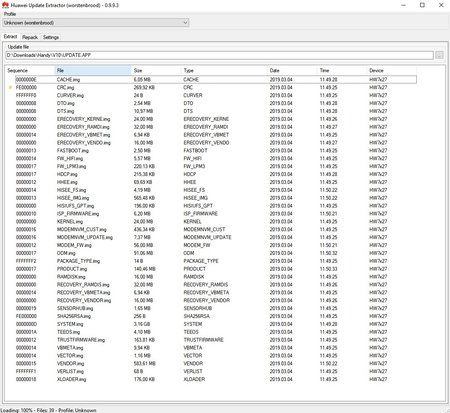Image resolution: width=450 pixels, height=413 pixels.
Task: Sort by the Sequence column header
Action: 31,70
